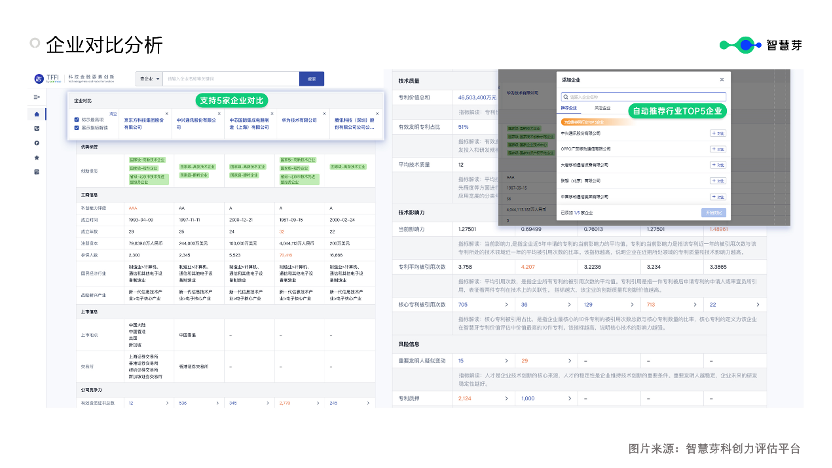This screenshot has height=468, width=832.
Task: Click the star favorites icon in sidebar
Action: (x=37, y=158)
